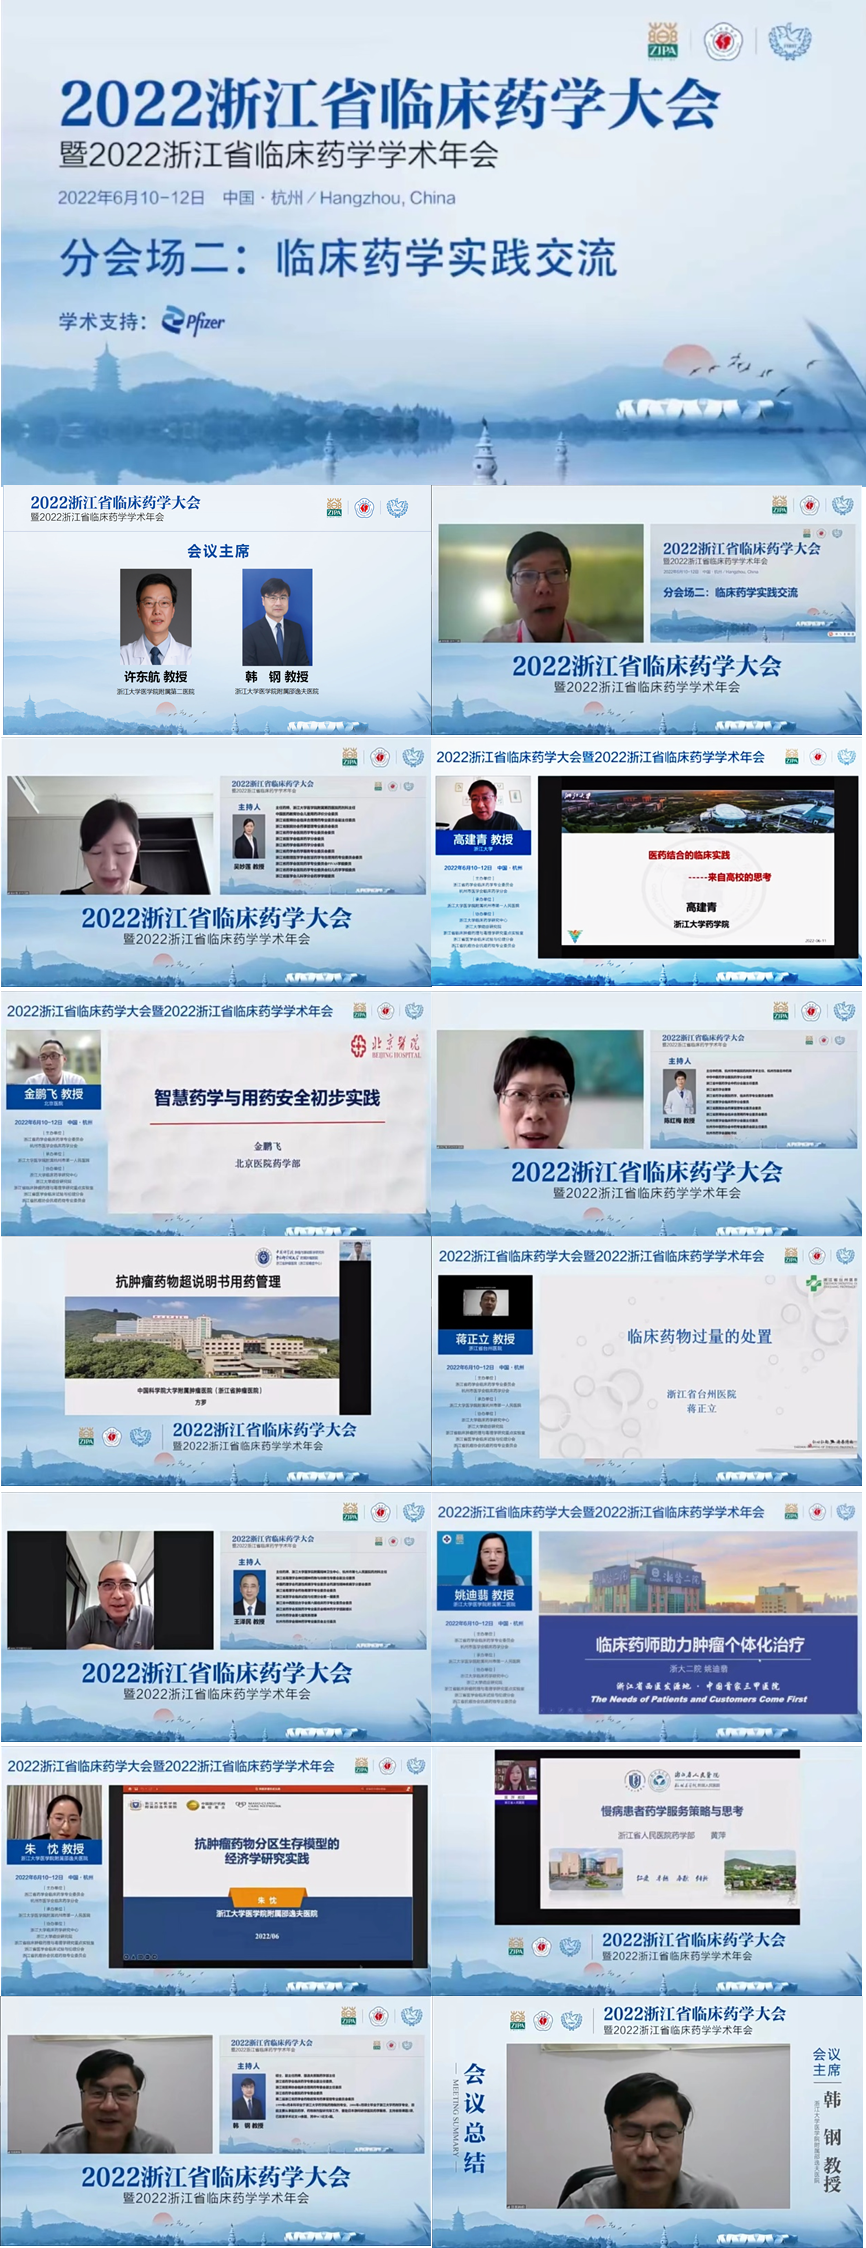Click the orange 朱忱 name bar on the slide
This screenshot has width=866, height=2248.
click(267, 1899)
